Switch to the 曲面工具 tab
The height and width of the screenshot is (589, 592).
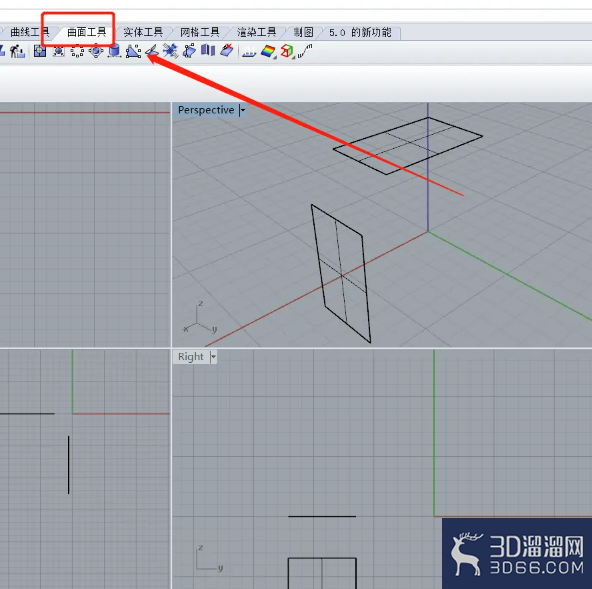pos(86,32)
